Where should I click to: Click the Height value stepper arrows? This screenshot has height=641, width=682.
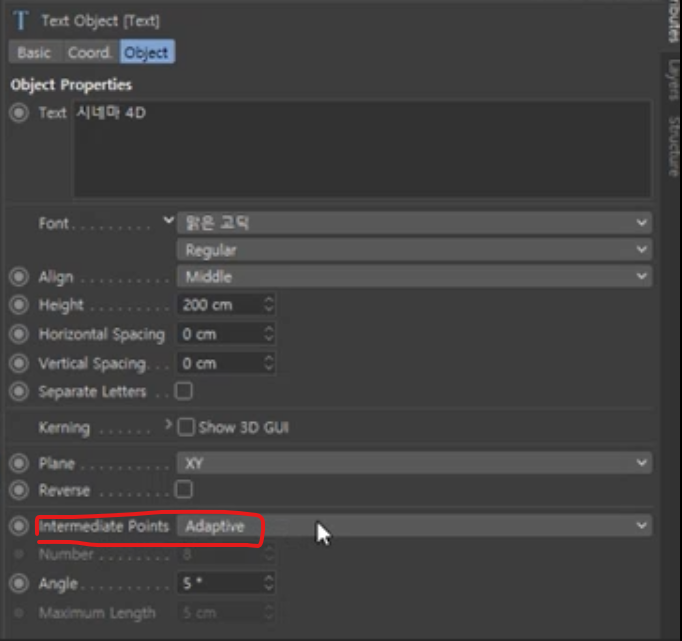click(x=269, y=305)
